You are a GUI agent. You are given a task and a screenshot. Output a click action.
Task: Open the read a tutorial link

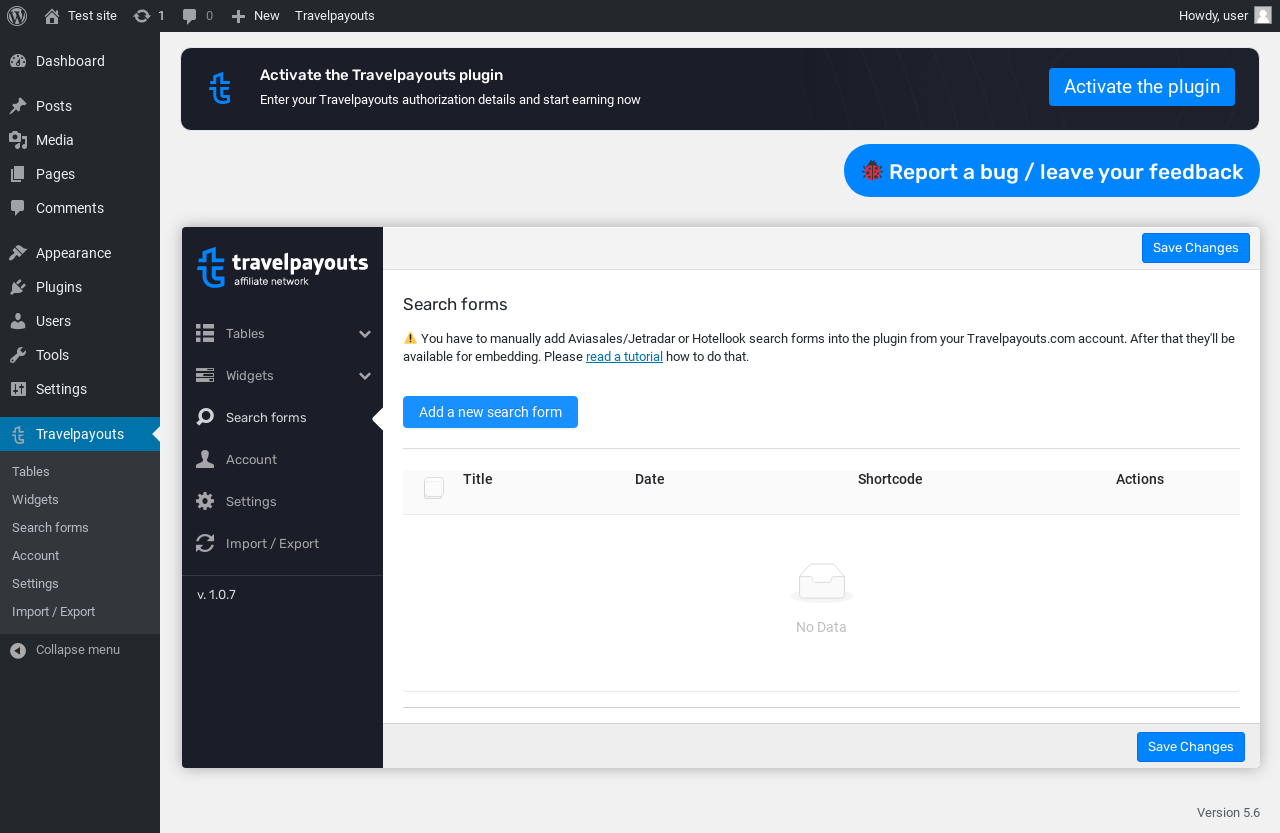click(624, 357)
